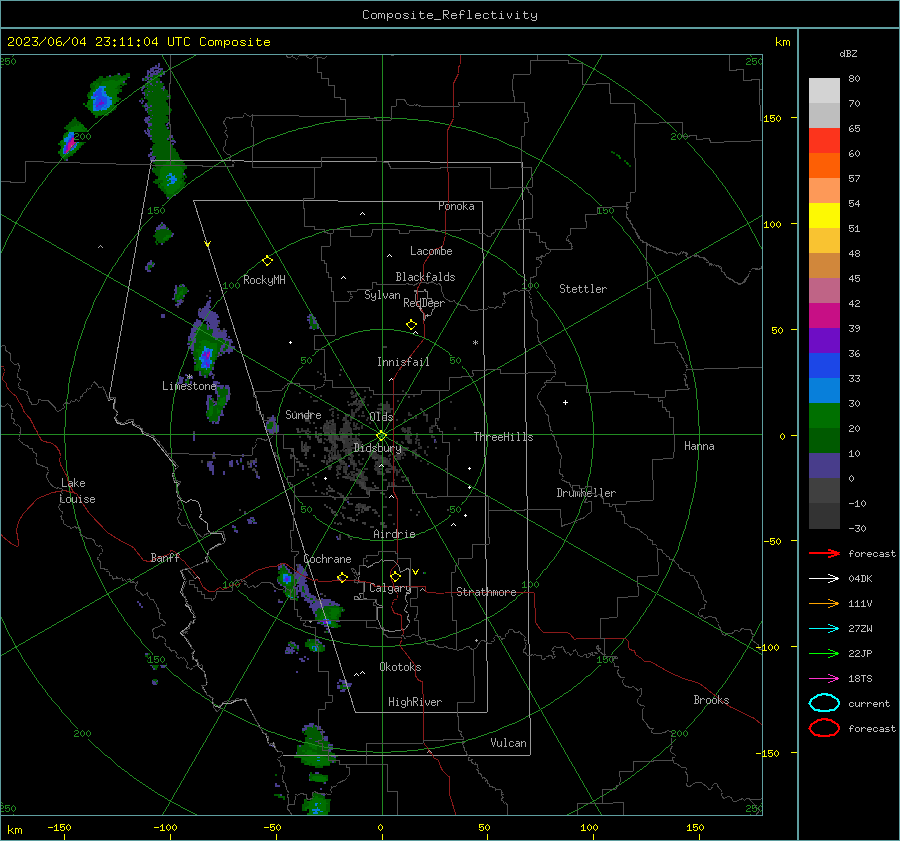The height and width of the screenshot is (841, 900).
Task: Select the Banff town label
Action: click(165, 557)
